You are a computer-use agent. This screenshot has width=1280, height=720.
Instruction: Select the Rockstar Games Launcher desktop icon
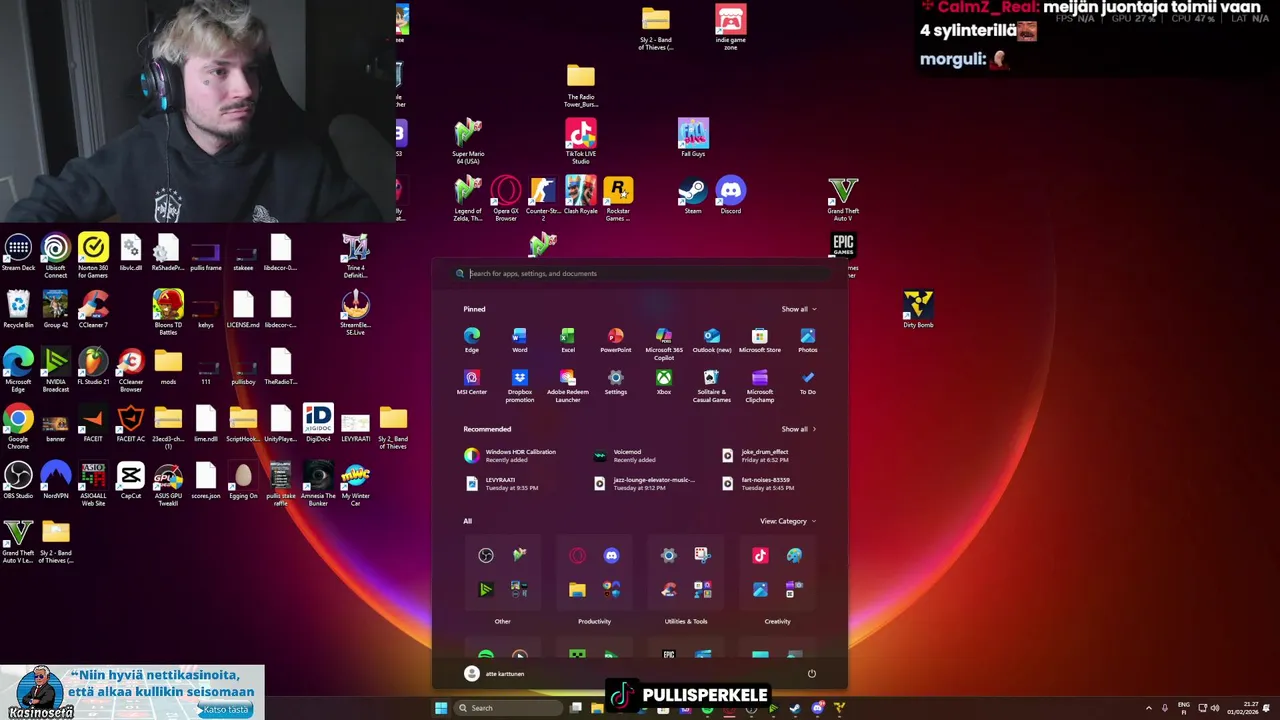pos(618,198)
